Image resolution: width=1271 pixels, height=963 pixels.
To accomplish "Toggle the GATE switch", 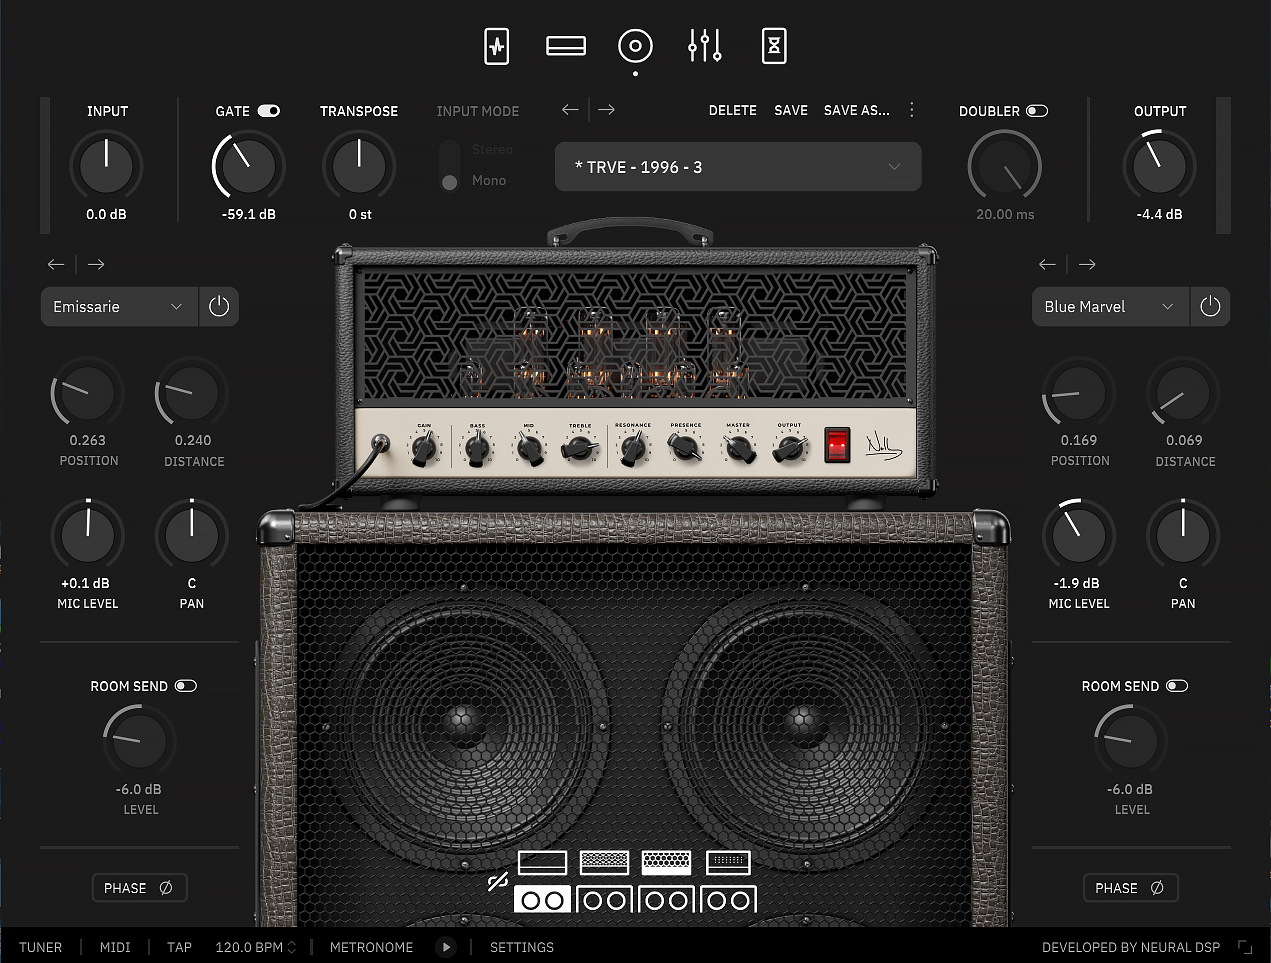I will 269,111.
